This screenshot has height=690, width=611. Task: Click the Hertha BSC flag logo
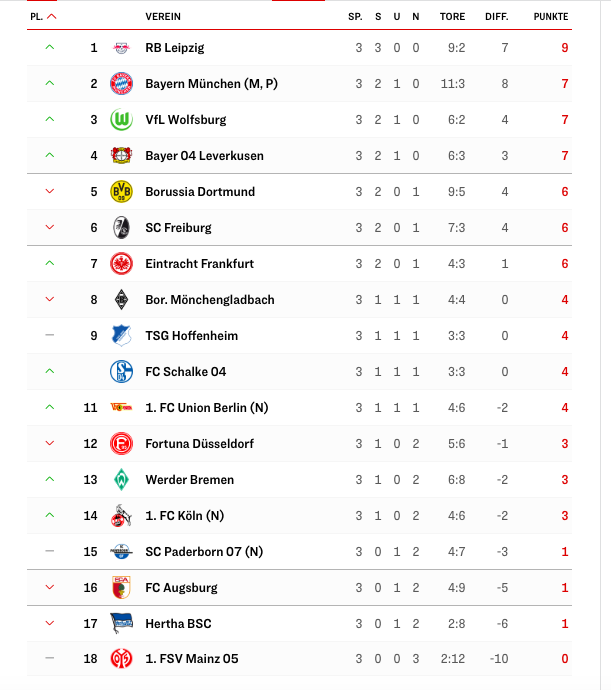tap(121, 624)
